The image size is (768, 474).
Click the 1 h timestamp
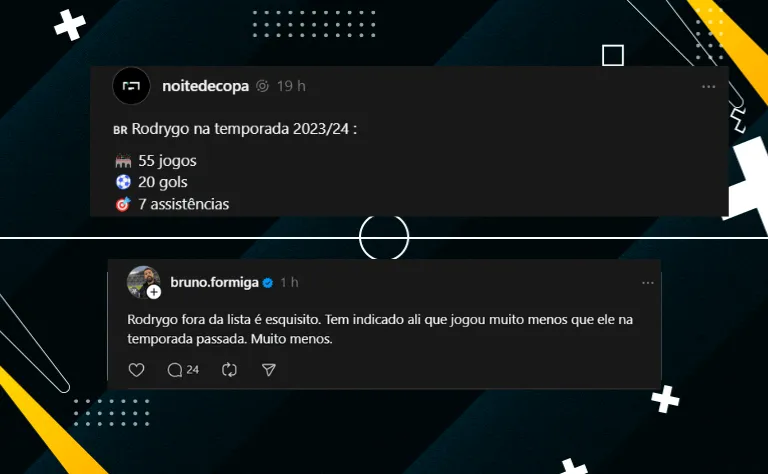coord(289,283)
